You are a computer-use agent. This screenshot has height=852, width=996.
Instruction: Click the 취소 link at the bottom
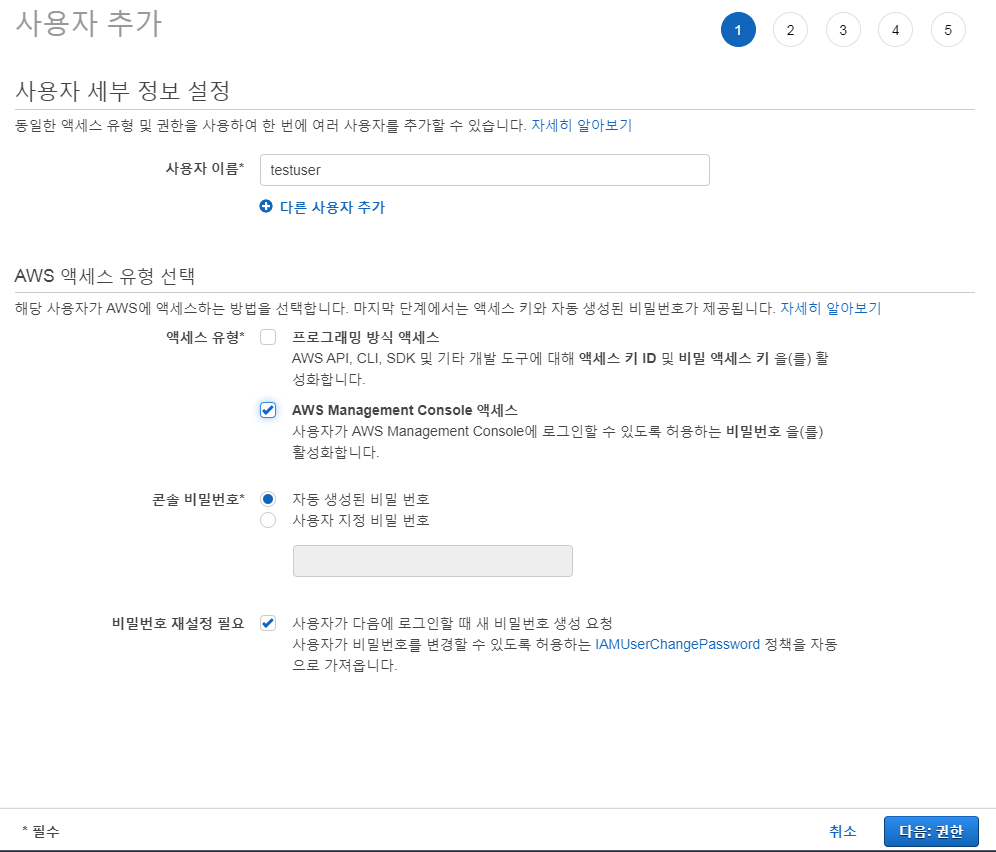842,831
